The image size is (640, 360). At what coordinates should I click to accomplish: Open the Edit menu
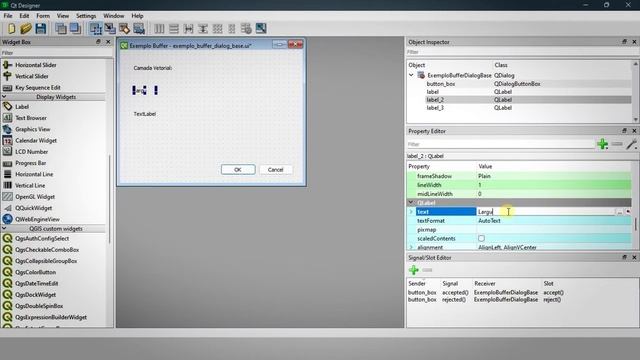pyautogui.click(x=24, y=16)
